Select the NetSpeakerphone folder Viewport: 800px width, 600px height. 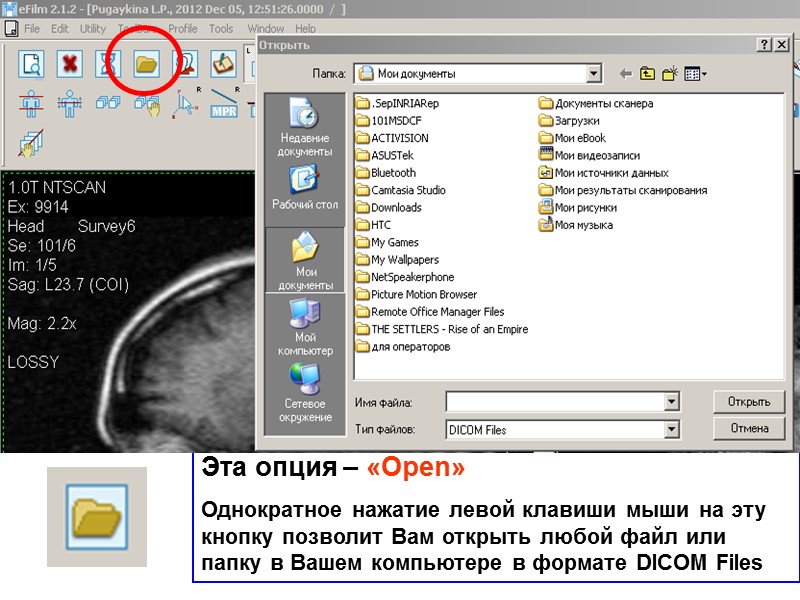[x=406, y=277]
